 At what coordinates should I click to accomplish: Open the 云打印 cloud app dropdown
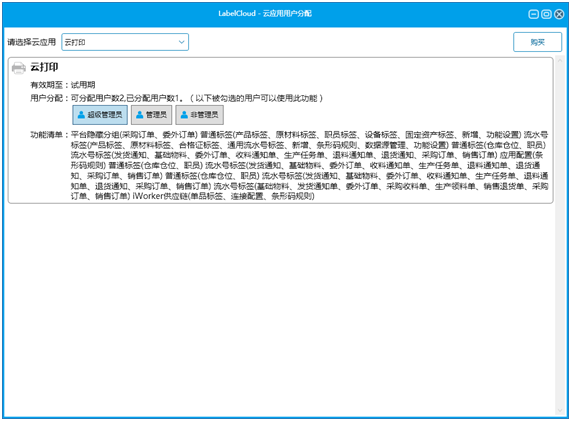click(125, 42)
